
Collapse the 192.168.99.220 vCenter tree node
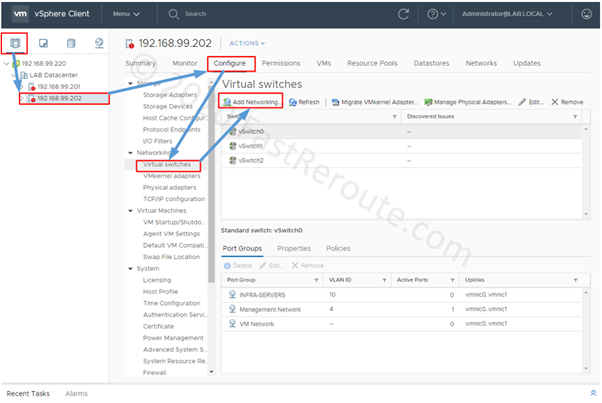click(x=6, y=63)
